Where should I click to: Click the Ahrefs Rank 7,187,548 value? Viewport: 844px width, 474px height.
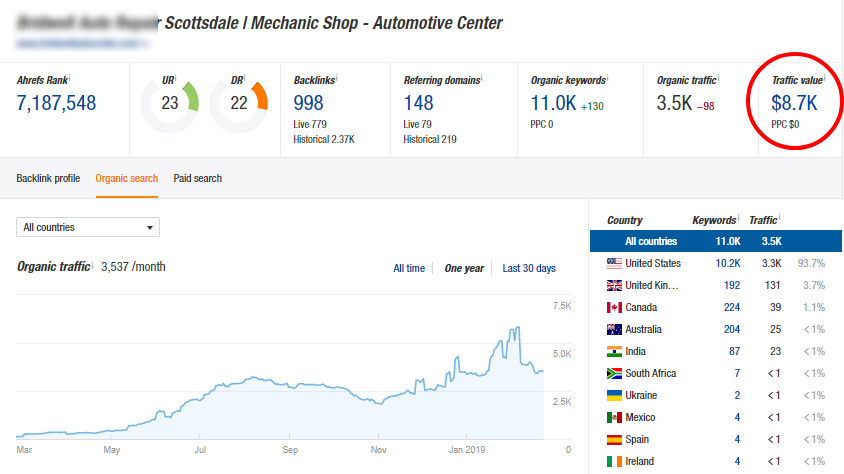point(57,103)
